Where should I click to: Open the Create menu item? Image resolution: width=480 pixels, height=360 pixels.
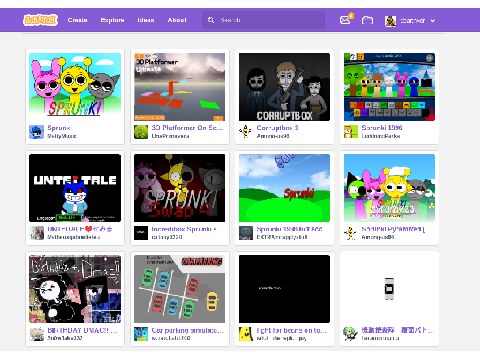tap(77, 20)
